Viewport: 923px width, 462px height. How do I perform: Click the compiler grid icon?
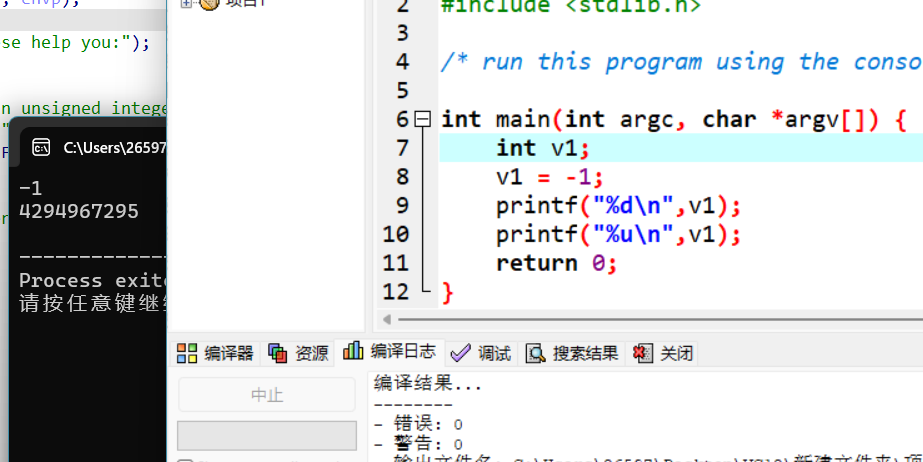click(x=187, y=353)
